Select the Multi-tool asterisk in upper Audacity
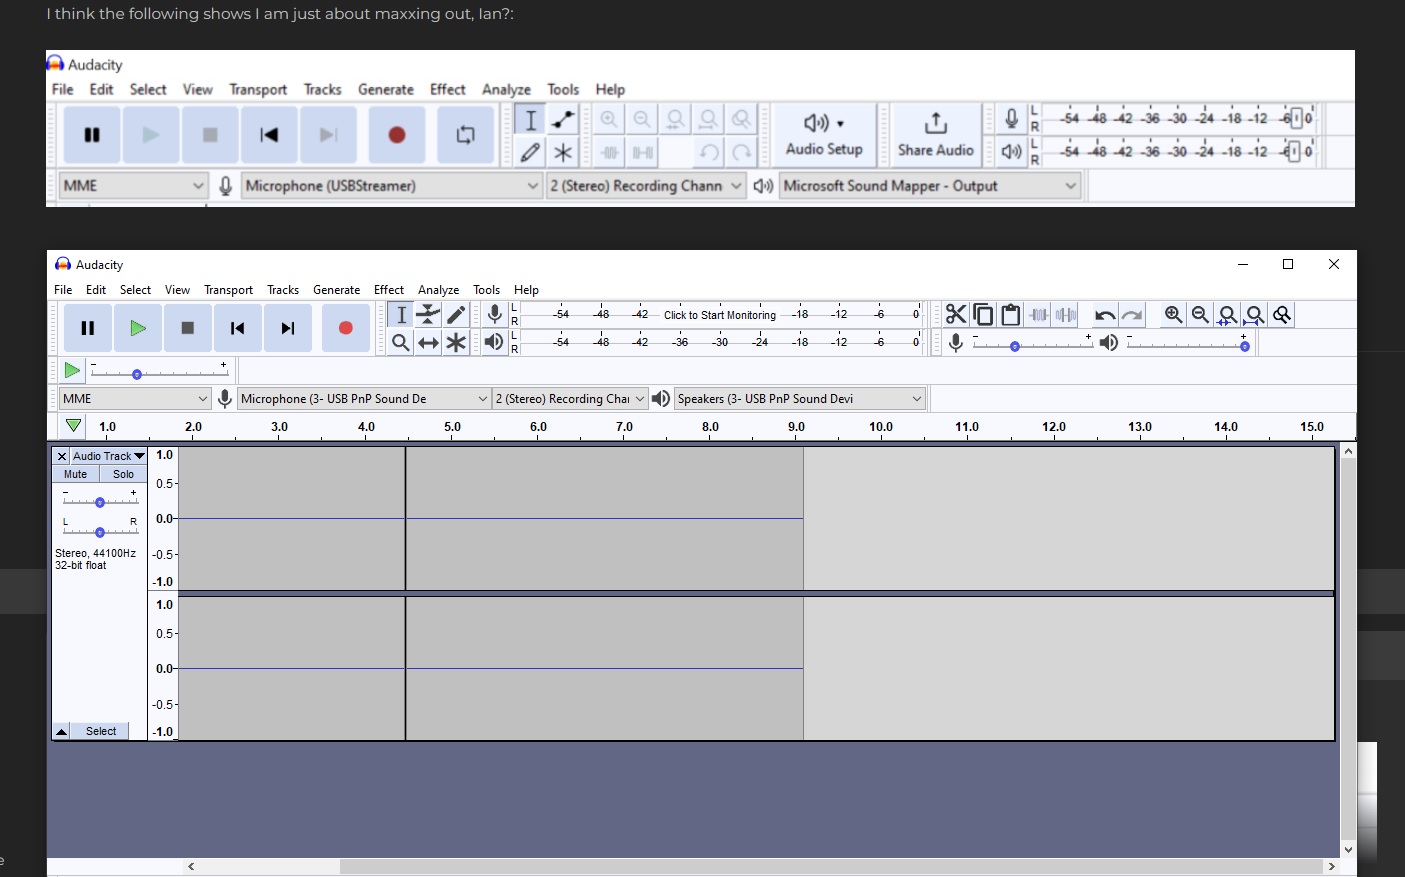1405x877 pixels. [x=563, y=152]
